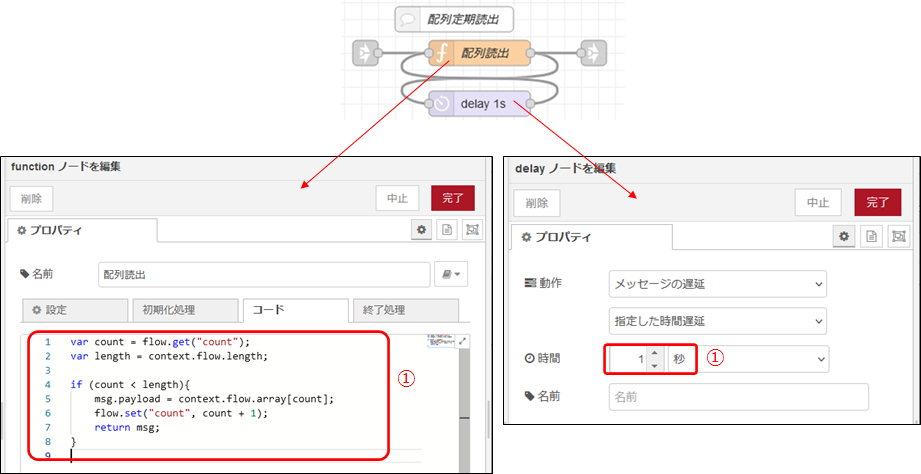Viewport: 921px width, 474px height.
Task: Click the link-out node on the right
Action: click(592, 52)
